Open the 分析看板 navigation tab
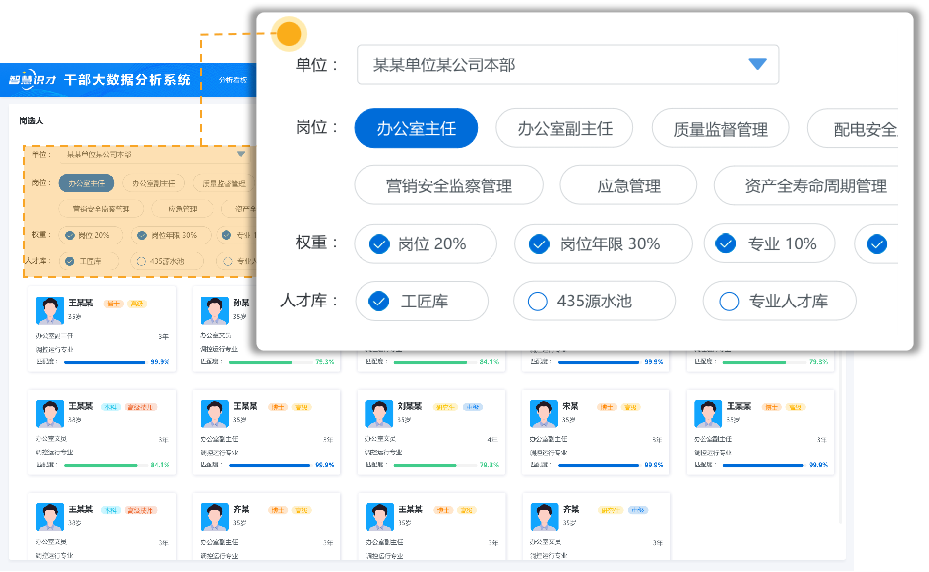This screenshot has width=929, height=572. [x=232, y=80]
